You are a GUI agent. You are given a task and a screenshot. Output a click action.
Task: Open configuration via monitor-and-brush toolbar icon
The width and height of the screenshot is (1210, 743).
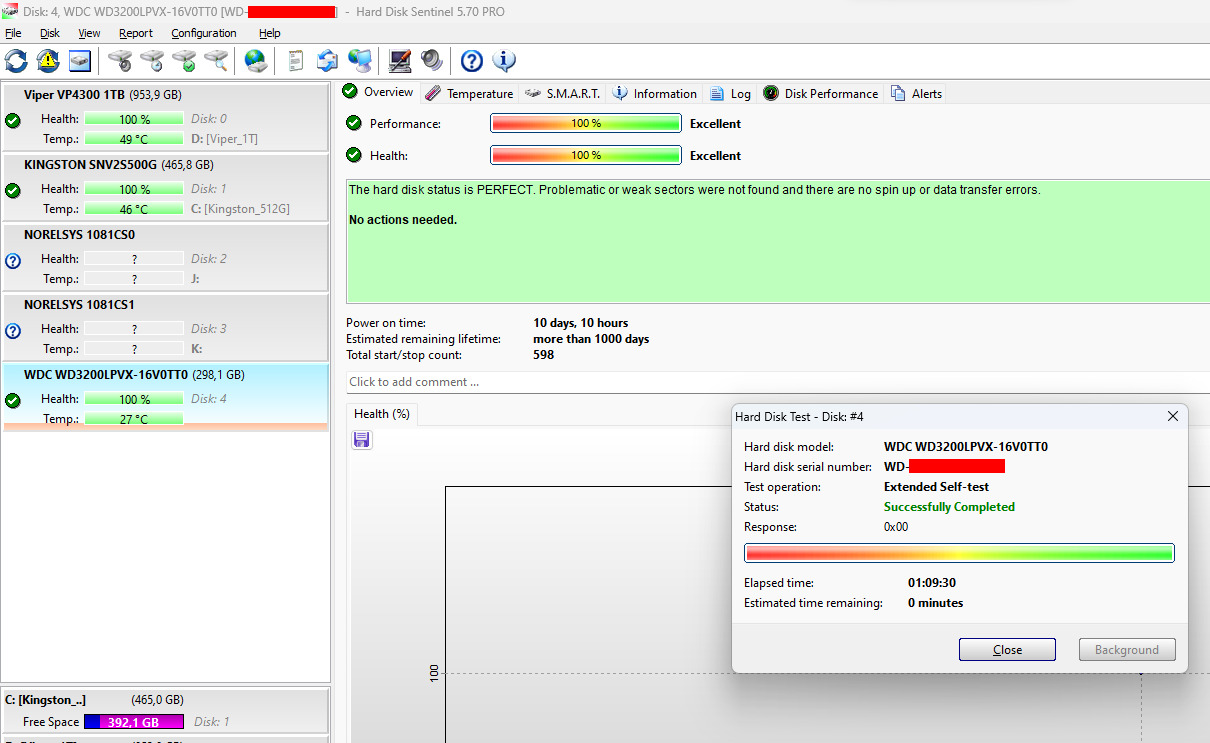400,61
